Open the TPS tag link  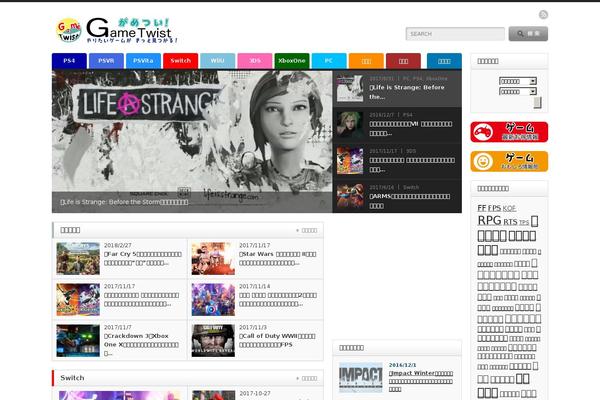pyautogui.click(x=524, y=223)
